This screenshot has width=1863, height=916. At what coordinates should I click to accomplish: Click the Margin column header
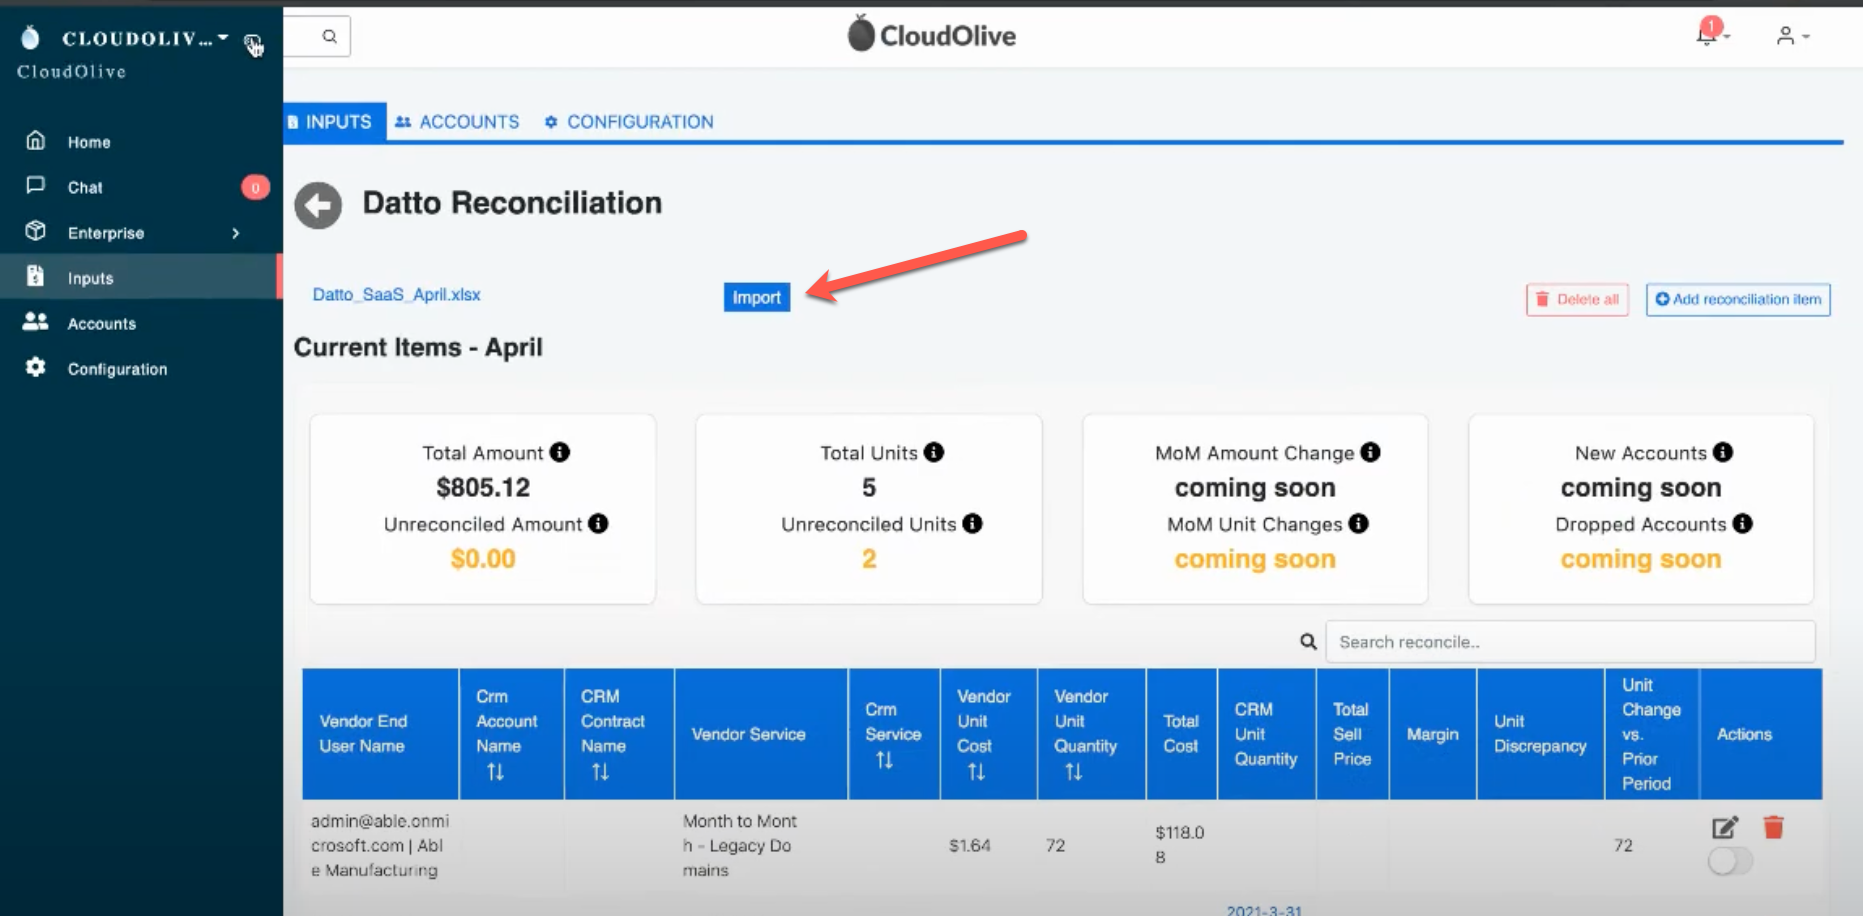pos(1432,734)
